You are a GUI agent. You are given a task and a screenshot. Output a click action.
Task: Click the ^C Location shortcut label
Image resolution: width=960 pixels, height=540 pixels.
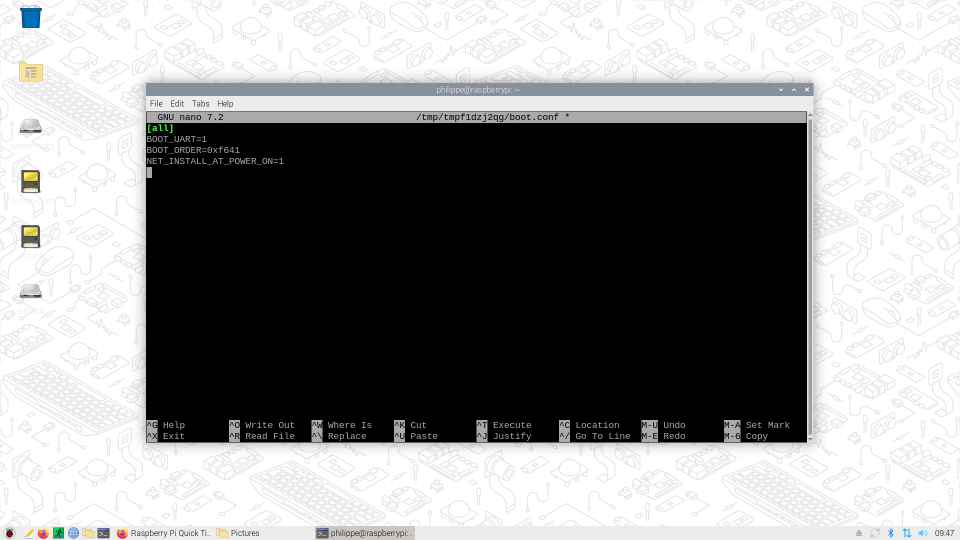[589, 425]
